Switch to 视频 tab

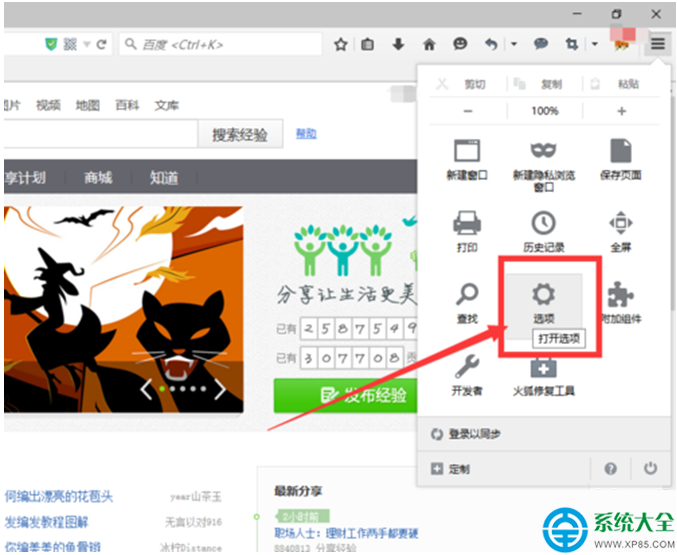(48, 105)
